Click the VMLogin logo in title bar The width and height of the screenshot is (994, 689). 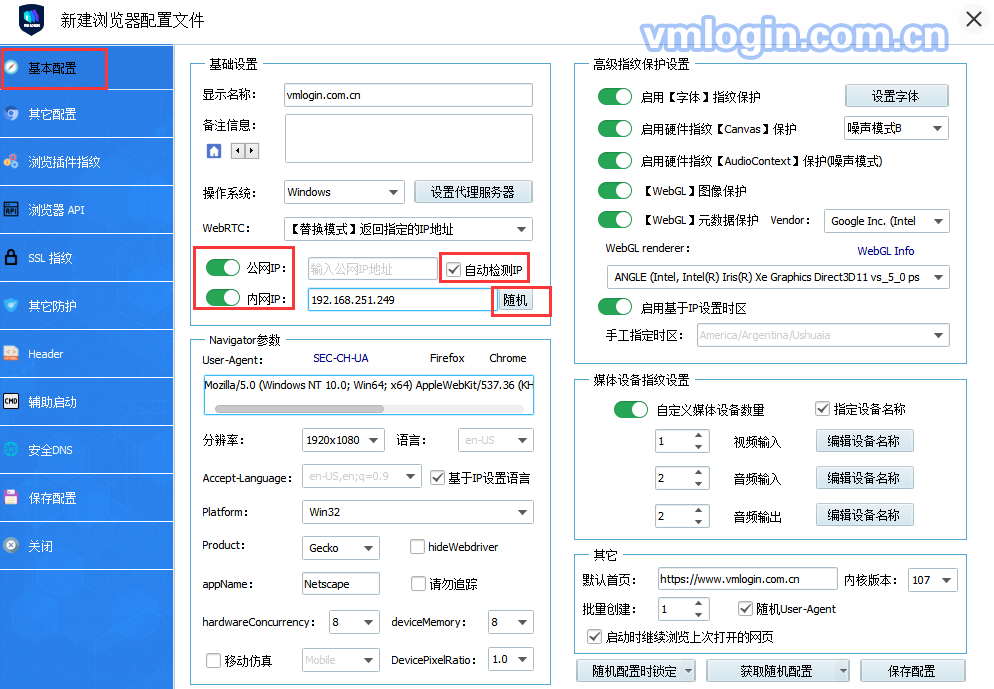click(31, 20)
